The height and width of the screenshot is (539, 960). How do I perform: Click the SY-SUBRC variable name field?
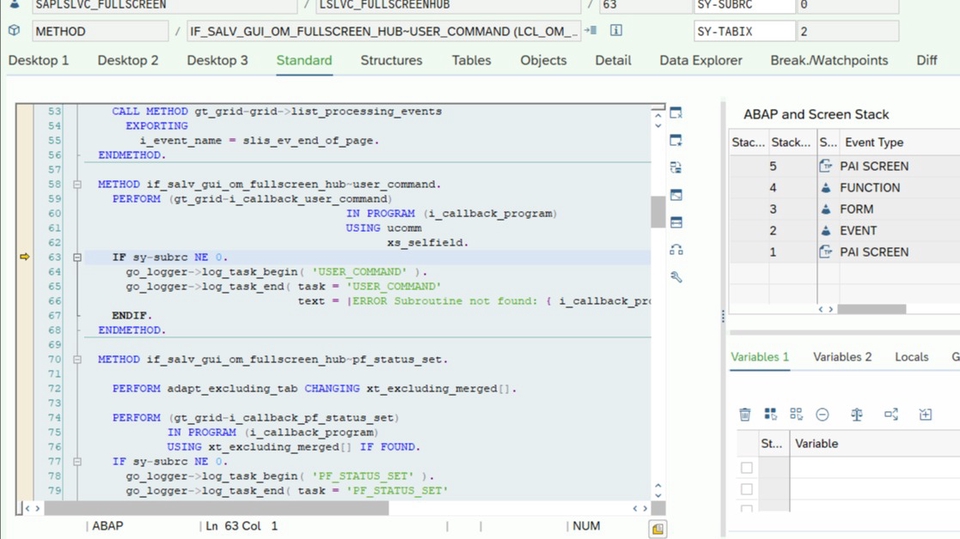(744, 5)
